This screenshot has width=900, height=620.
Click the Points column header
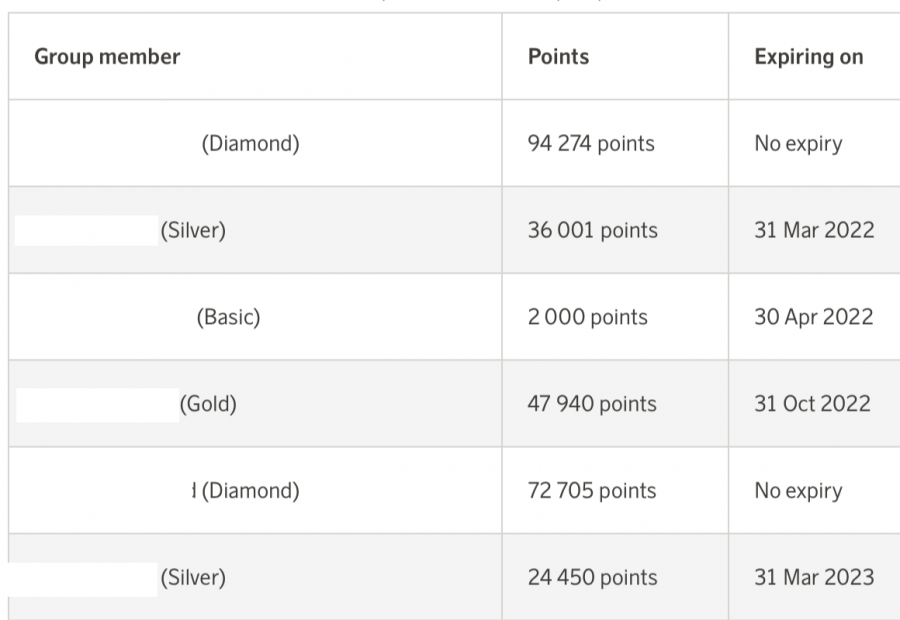[558, 57]
